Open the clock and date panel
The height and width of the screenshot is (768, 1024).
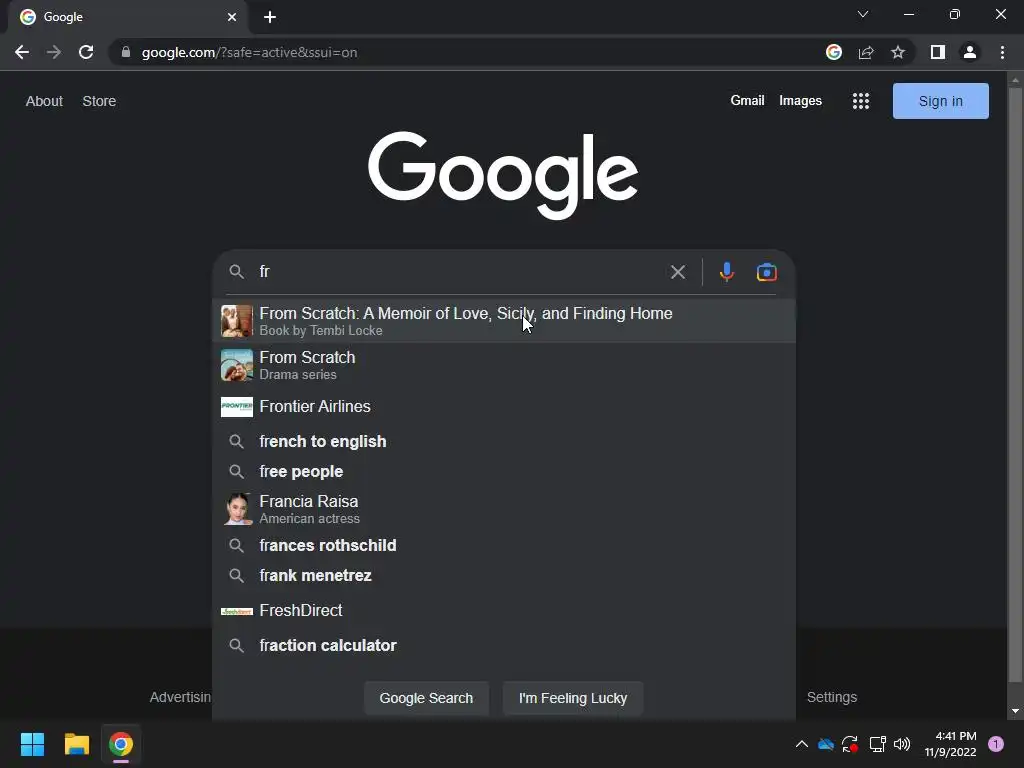tap(950, 744)
